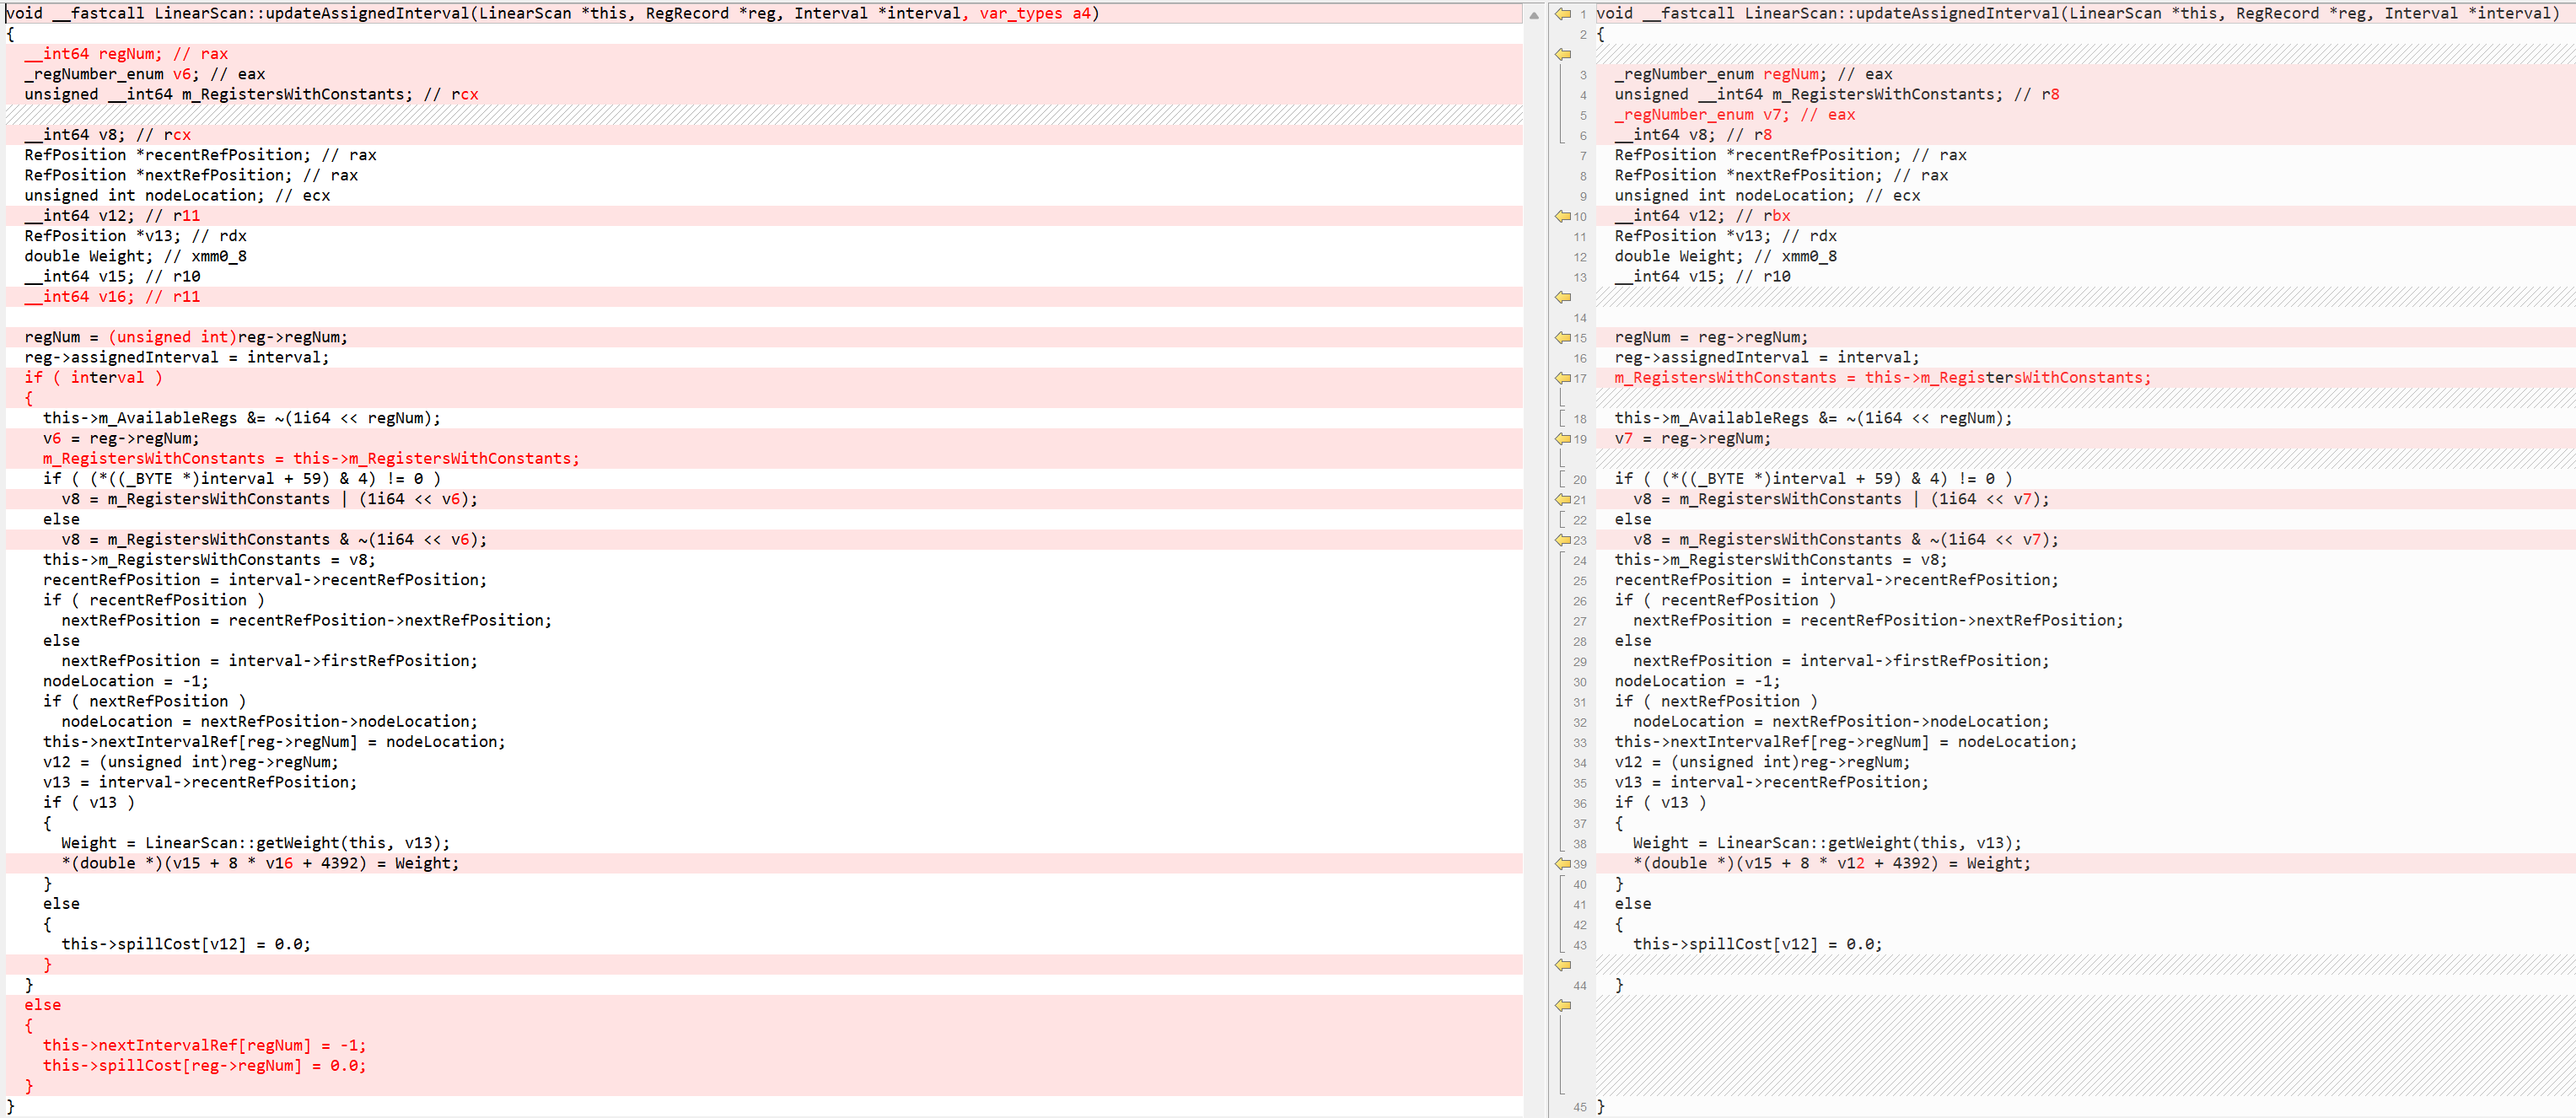Click merge arrow at line 21
Image resolution: width=2576 pixels, height=1118 pixels.
(1562, 499)
